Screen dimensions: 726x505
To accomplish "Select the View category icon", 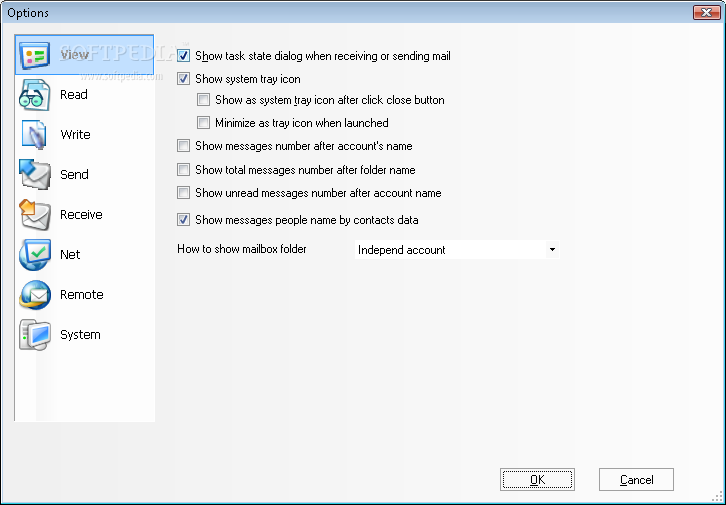I will 34,55.
